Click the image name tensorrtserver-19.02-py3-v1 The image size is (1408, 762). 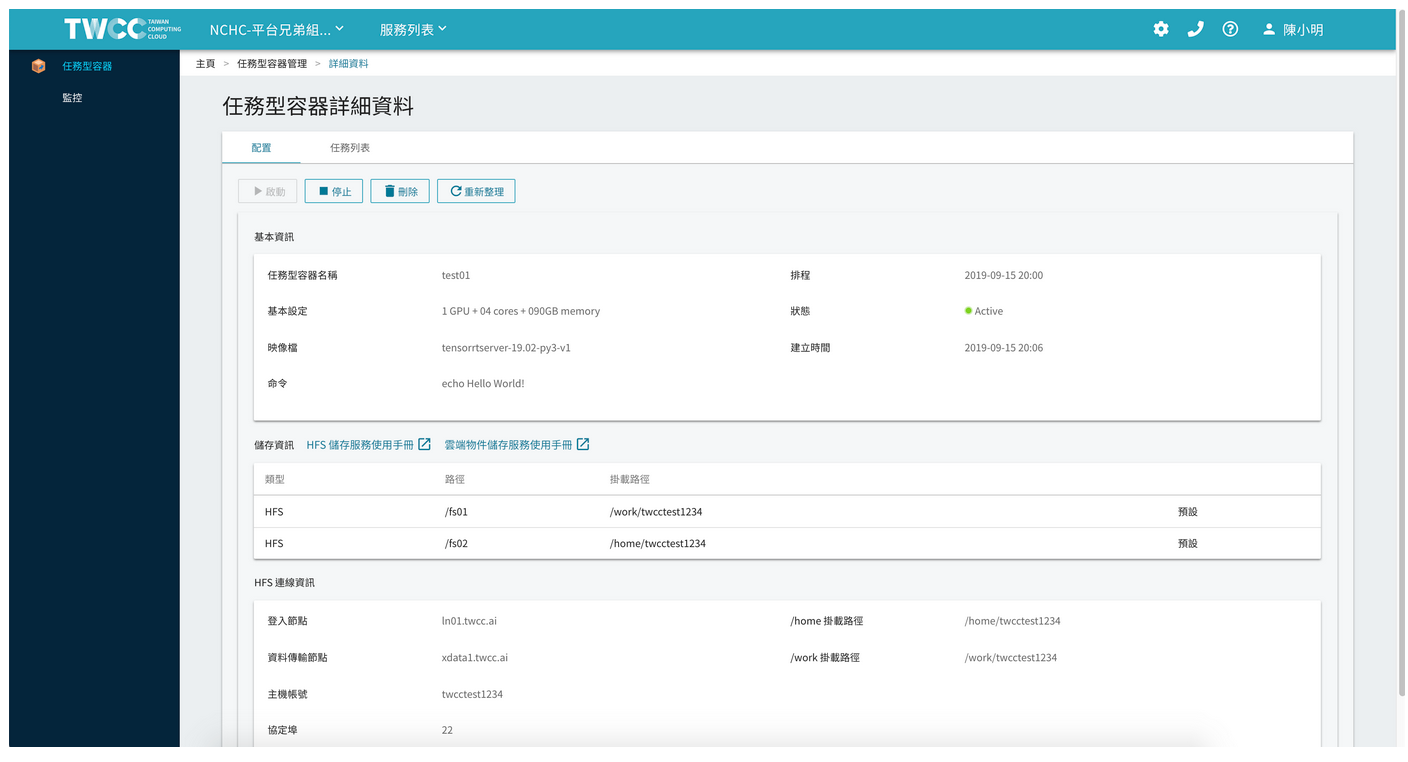coord(506,348)
